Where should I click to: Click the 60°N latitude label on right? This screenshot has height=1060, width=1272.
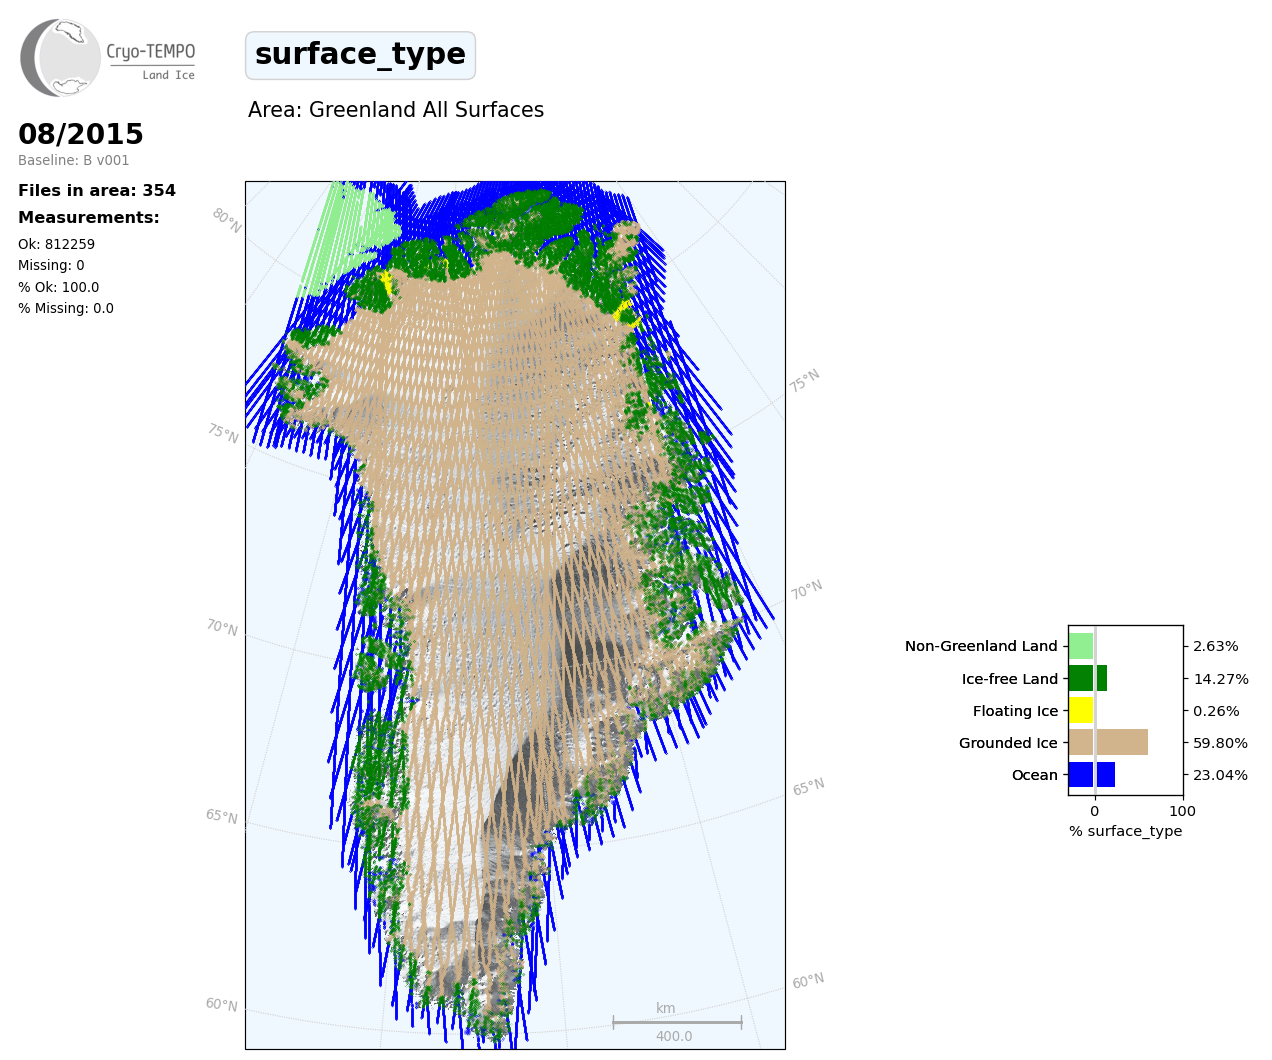(808, 981)
